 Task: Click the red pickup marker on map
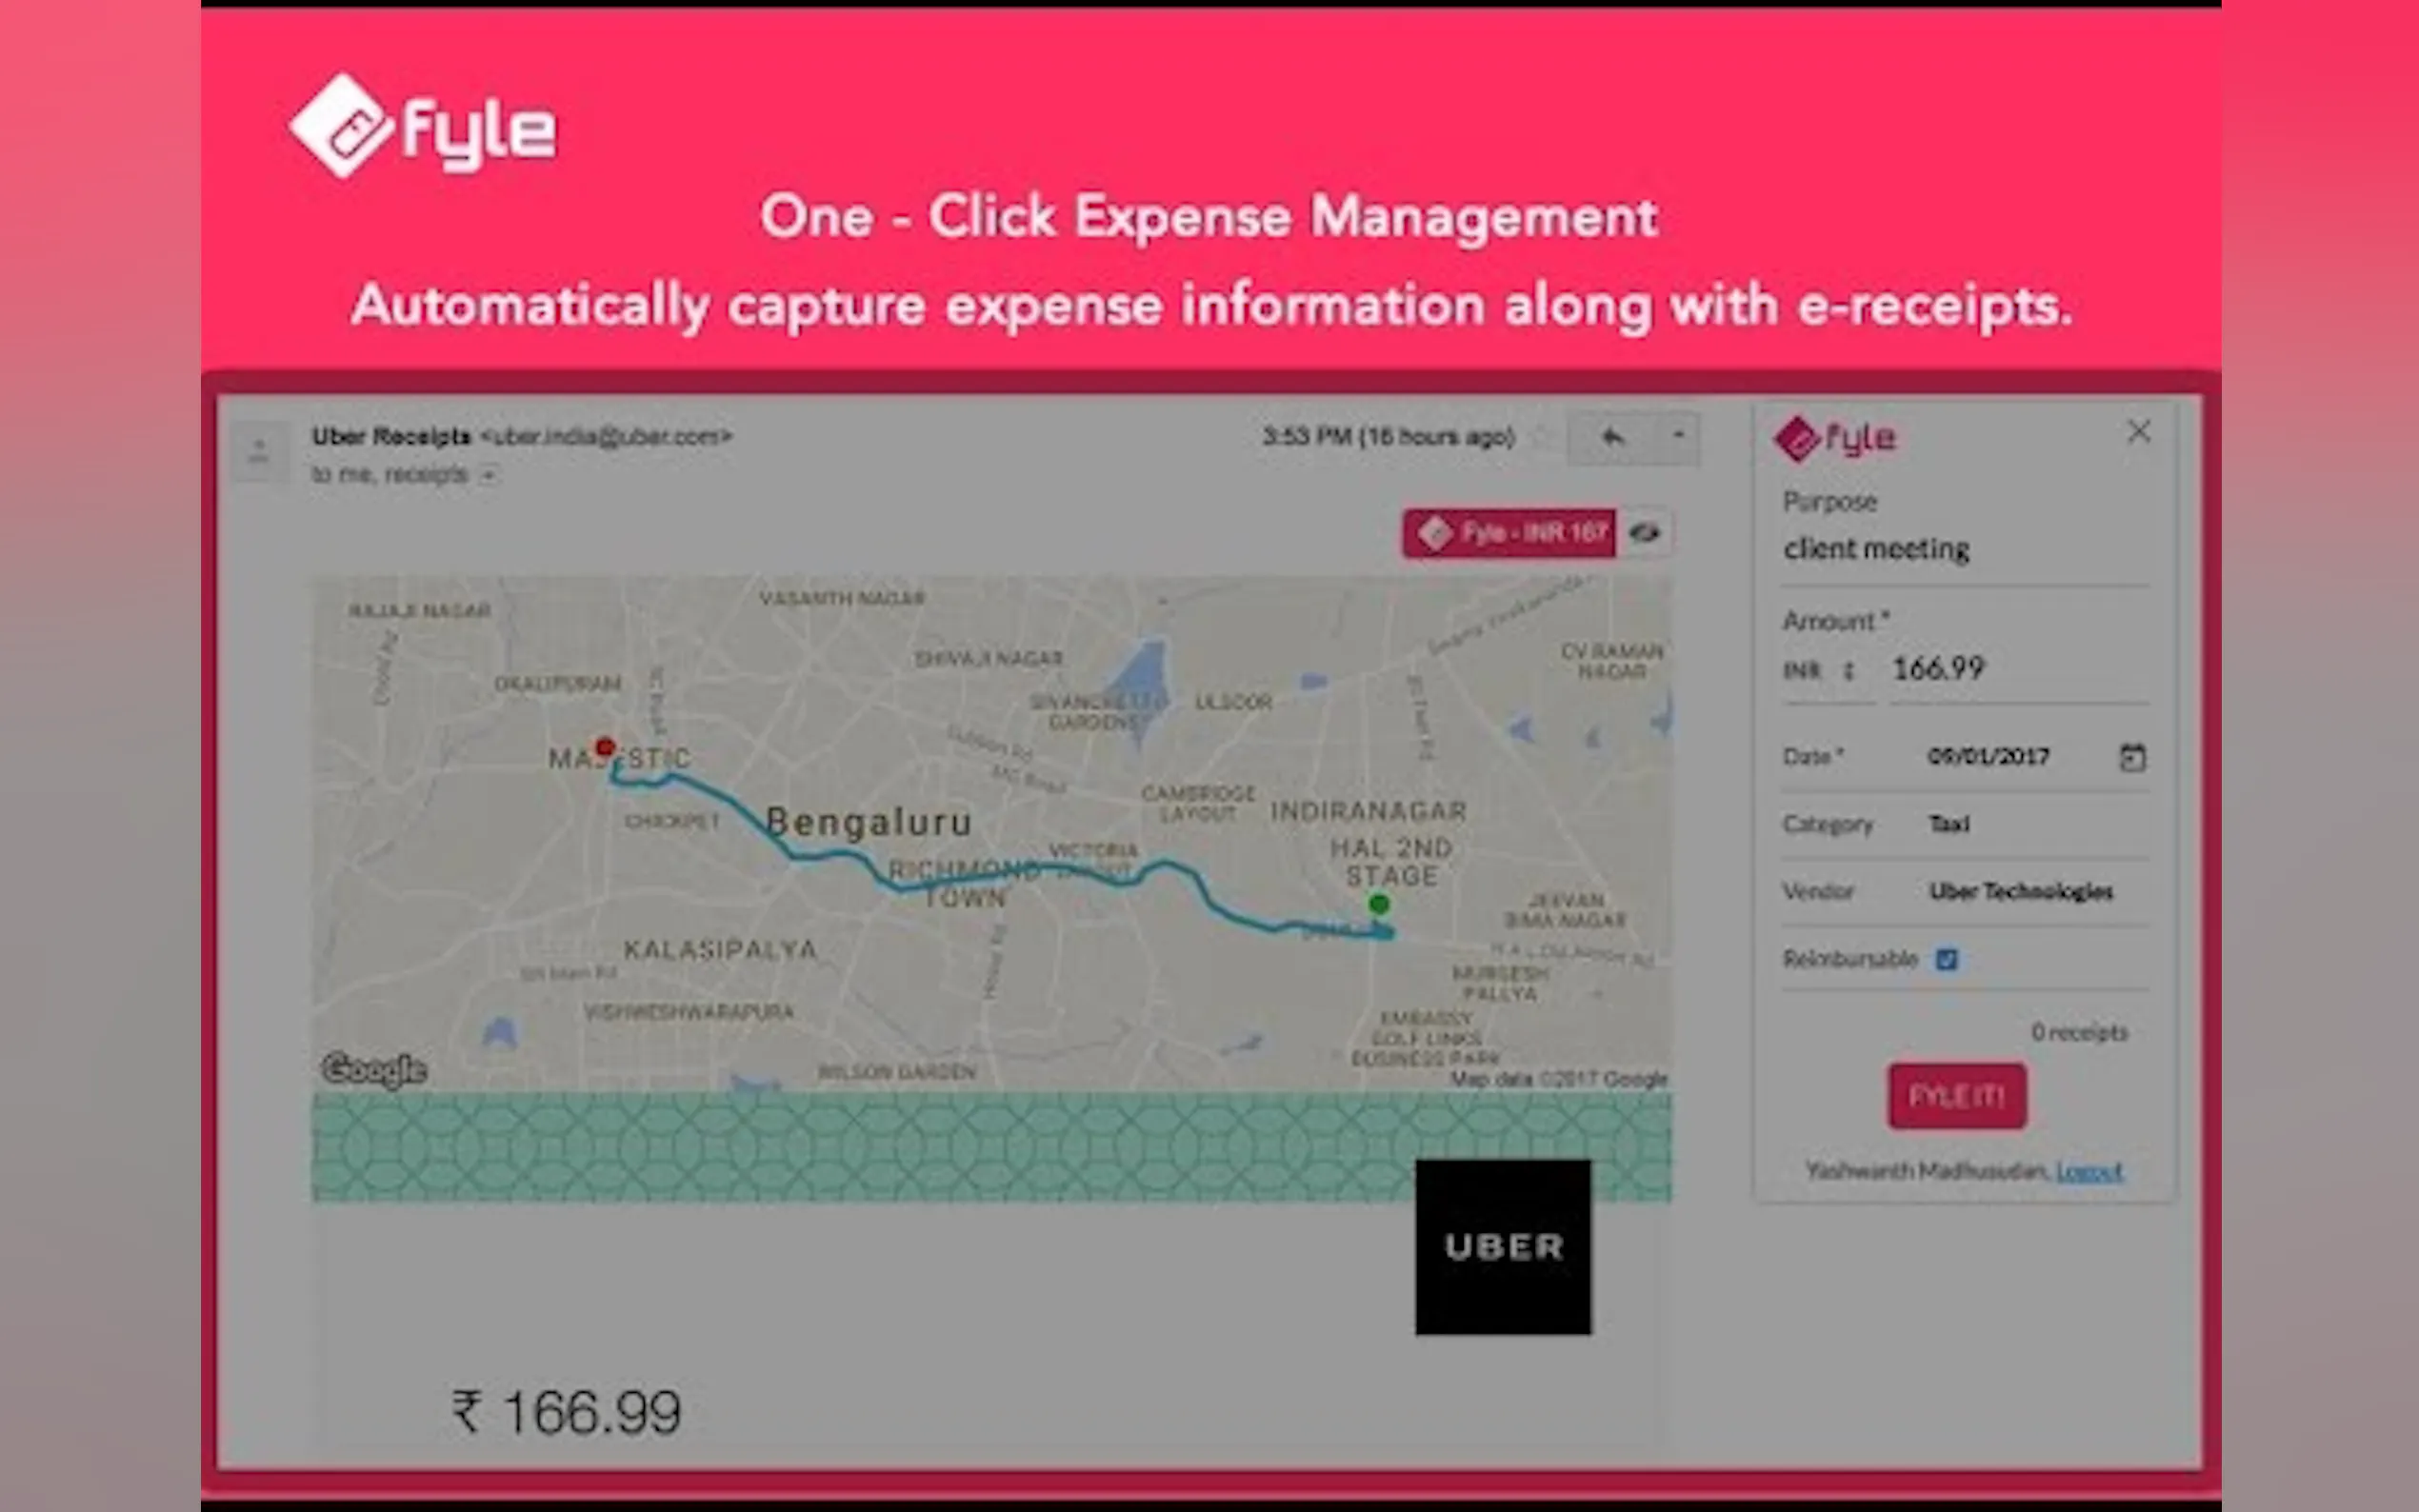pos(605,747)
